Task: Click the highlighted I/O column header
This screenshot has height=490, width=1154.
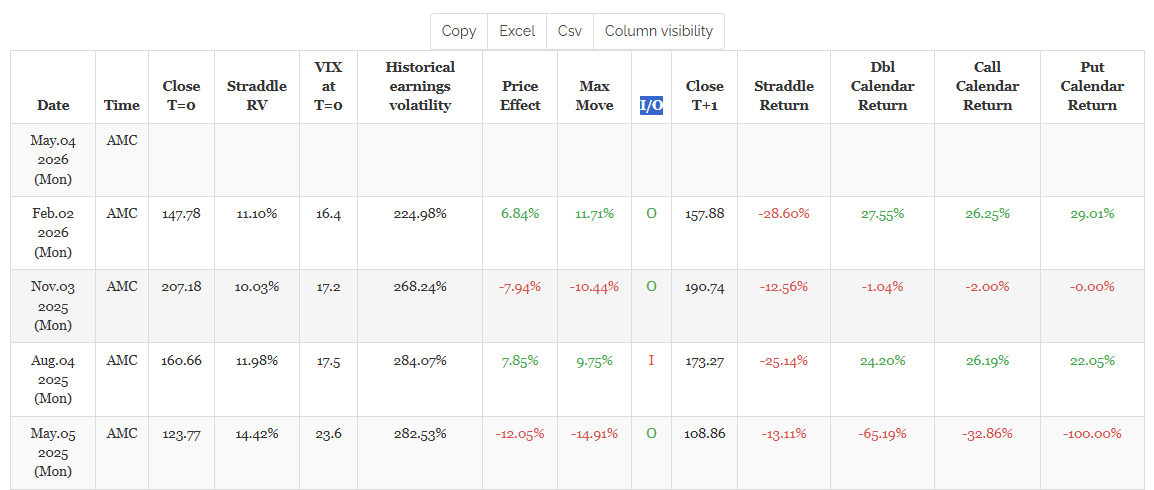Action: click(x=651, y=105)
